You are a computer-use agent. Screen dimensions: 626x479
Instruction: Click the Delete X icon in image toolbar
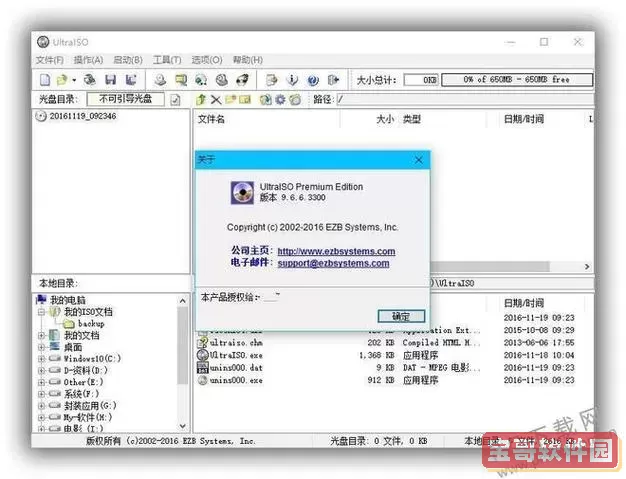(216, 99)
